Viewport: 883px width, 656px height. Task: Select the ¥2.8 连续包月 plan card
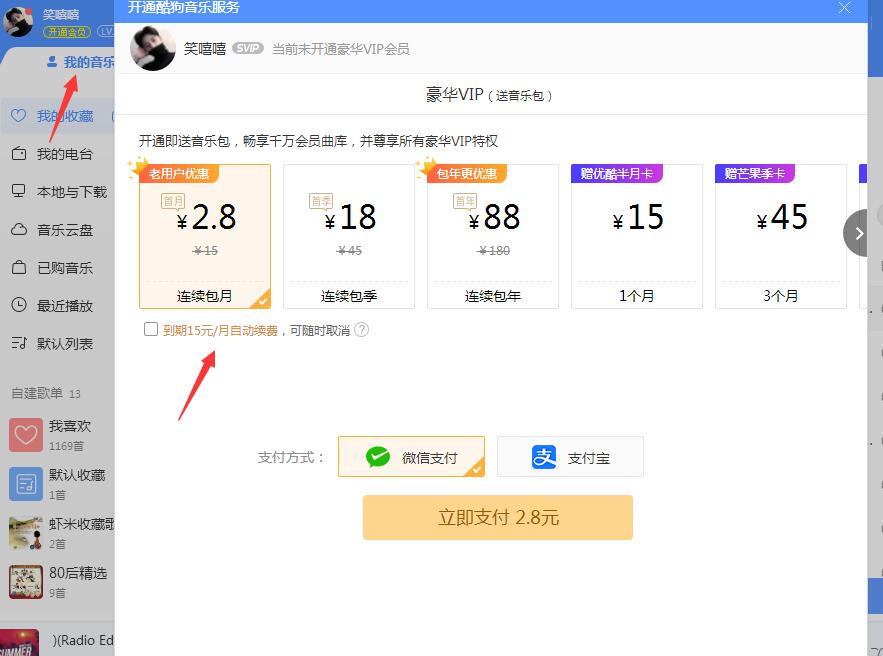(205, 236)
